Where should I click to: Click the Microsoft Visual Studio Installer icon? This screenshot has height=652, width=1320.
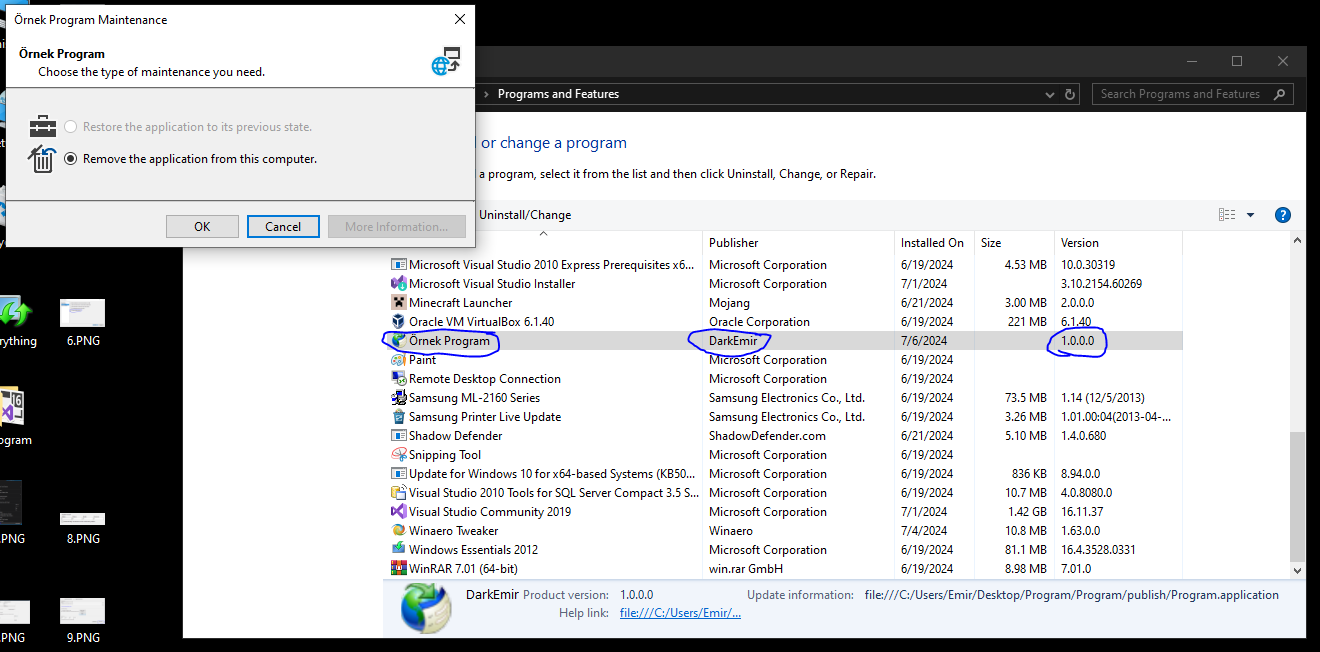pyautogui.click(x=399, y=284)
